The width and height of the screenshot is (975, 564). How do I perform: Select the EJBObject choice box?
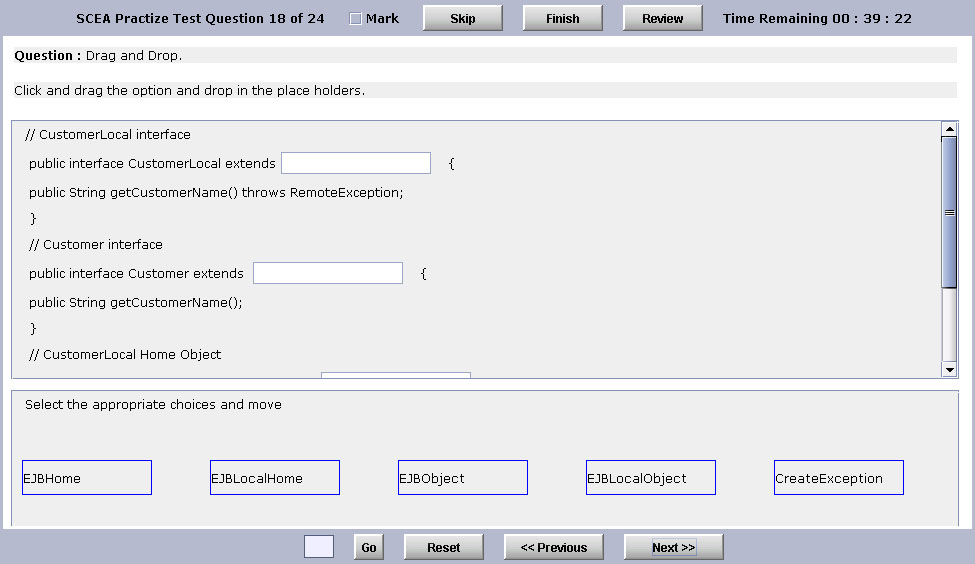[x=463, y=478]
